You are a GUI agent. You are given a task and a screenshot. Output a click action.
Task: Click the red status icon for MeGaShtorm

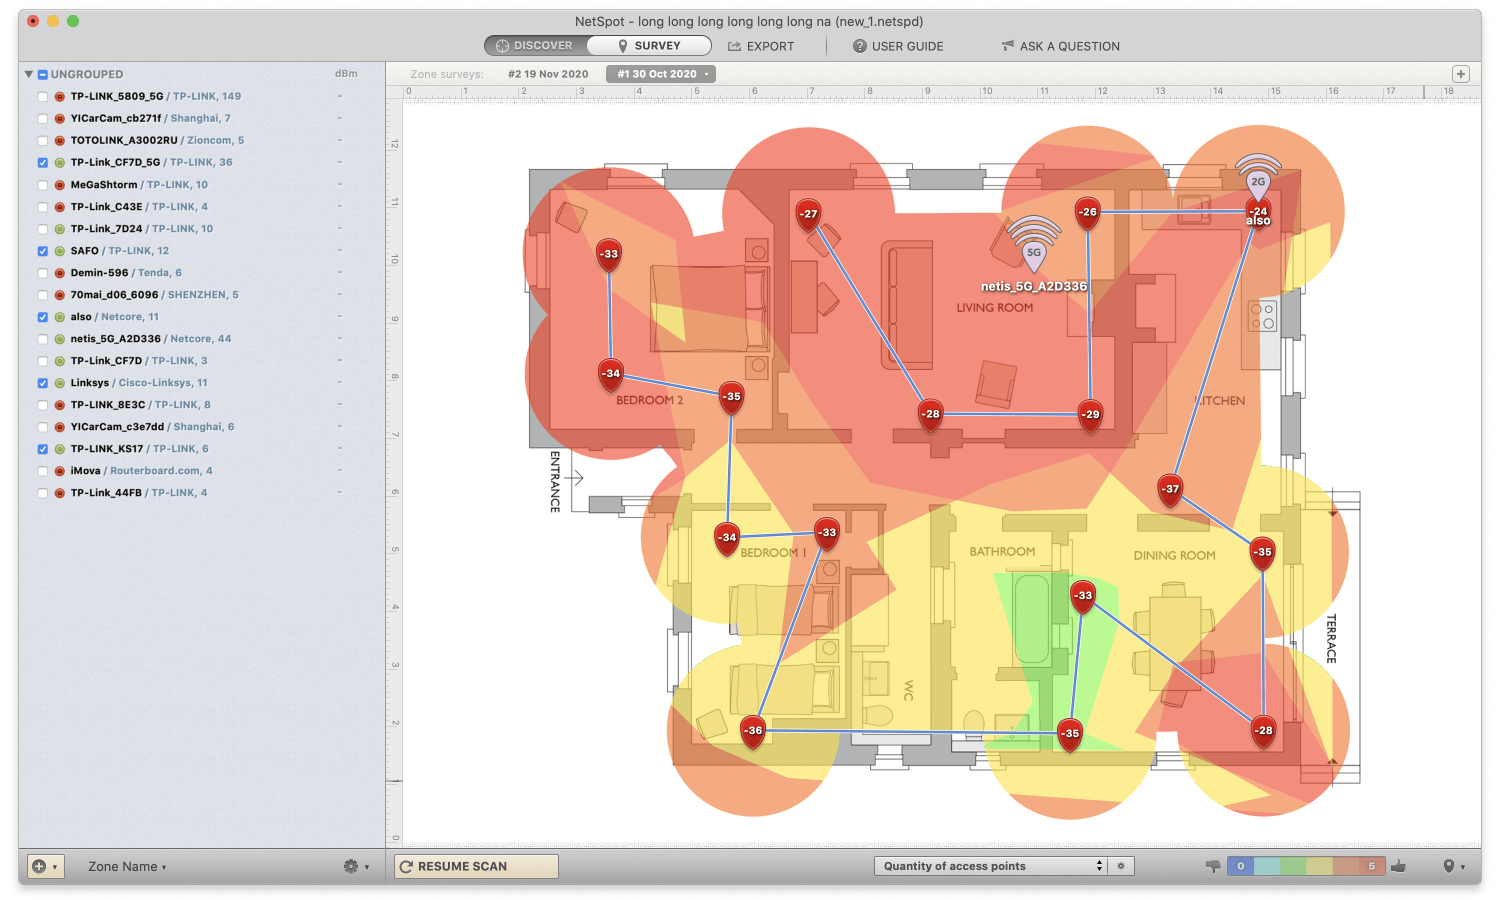click(x=60, y=185)
